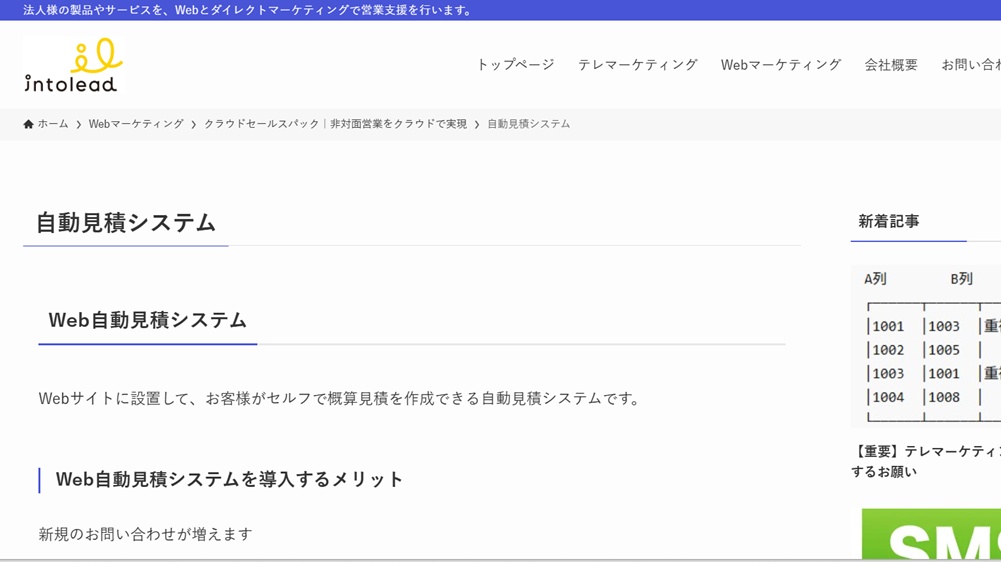The width and height of the screenshot is (1001, 562).
Task: Follow the Webマーケティング breadcrumb link
Action: pos(136,124)
